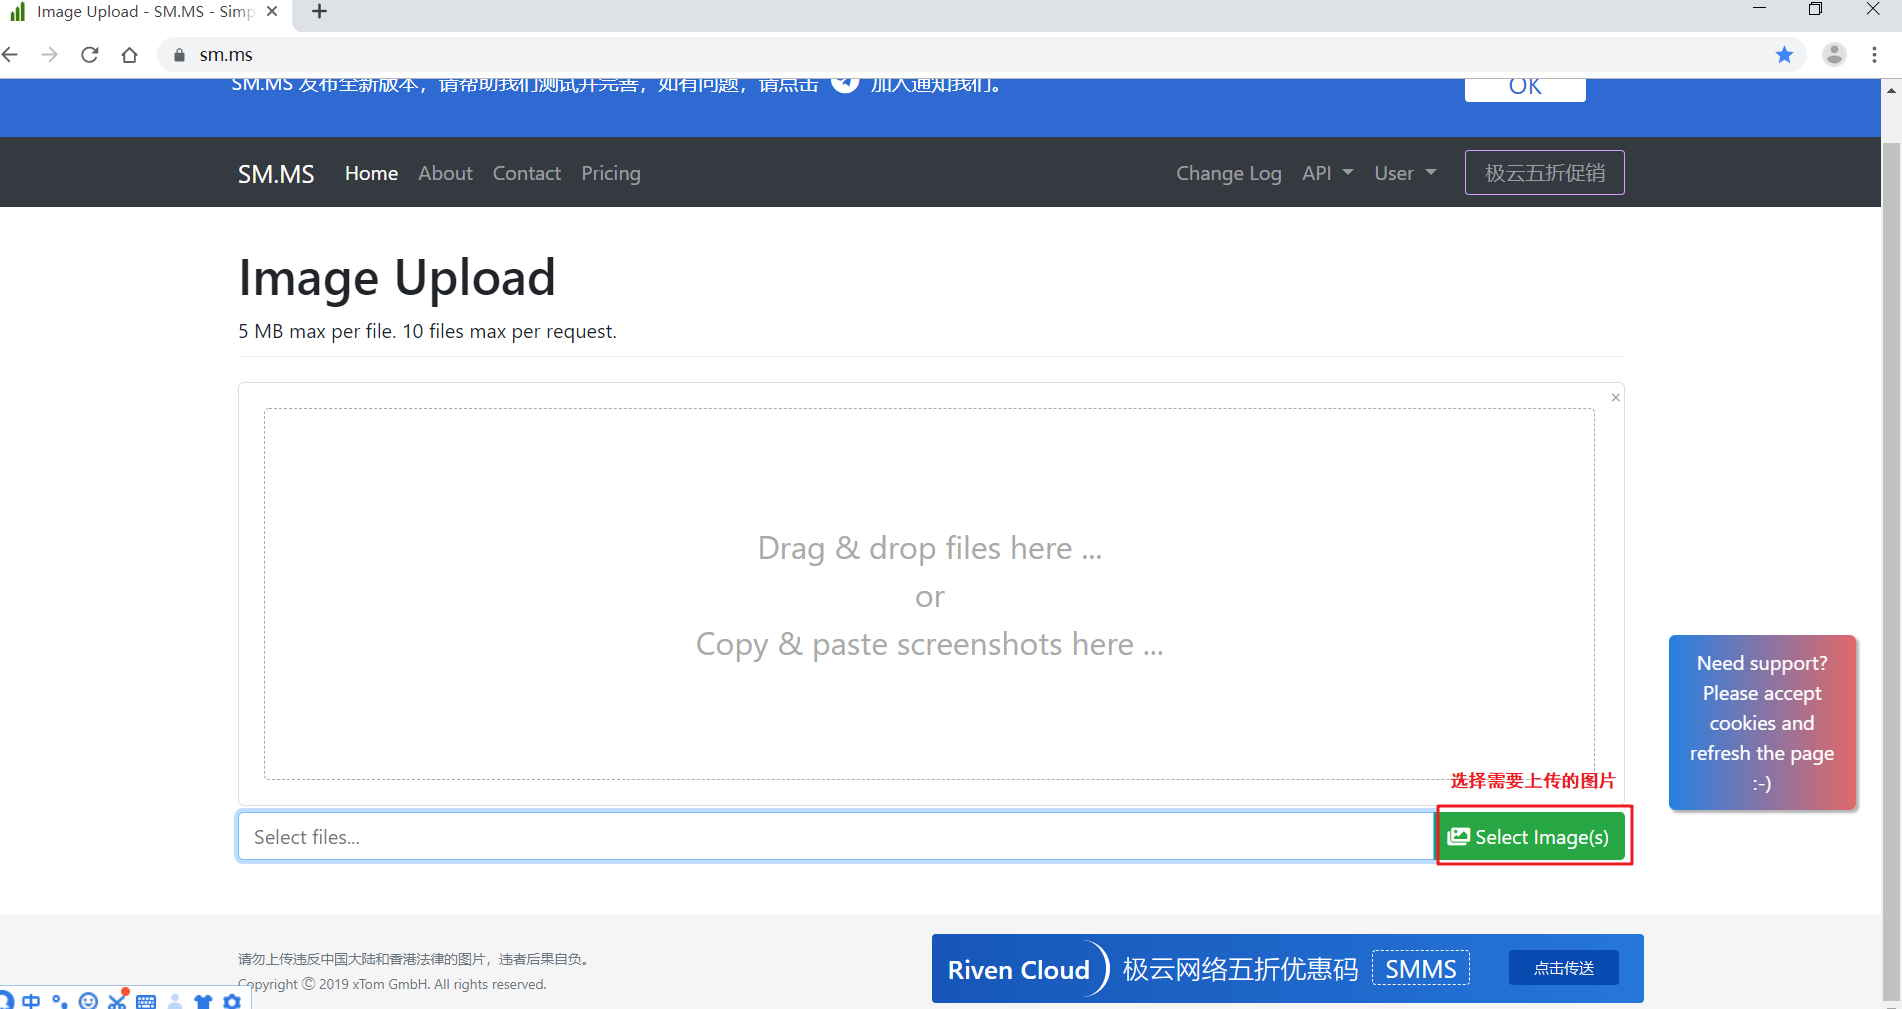Screen dimensions: 1902x1009
Task: Reload the current page
Action: point(90,54)
